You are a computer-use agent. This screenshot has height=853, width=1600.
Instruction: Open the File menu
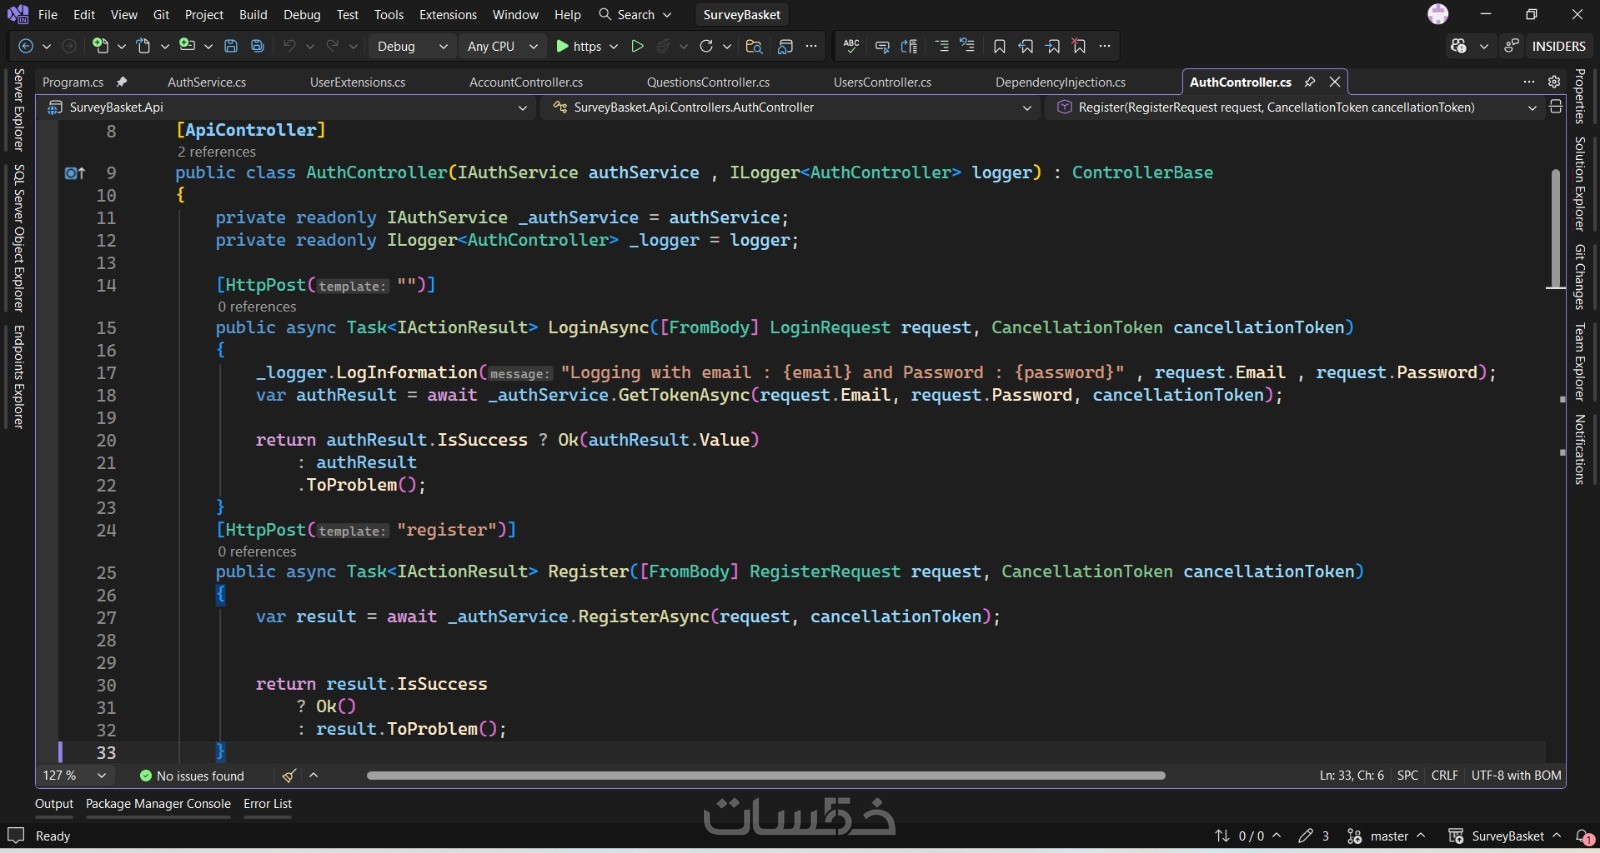(x=48, y=15)
